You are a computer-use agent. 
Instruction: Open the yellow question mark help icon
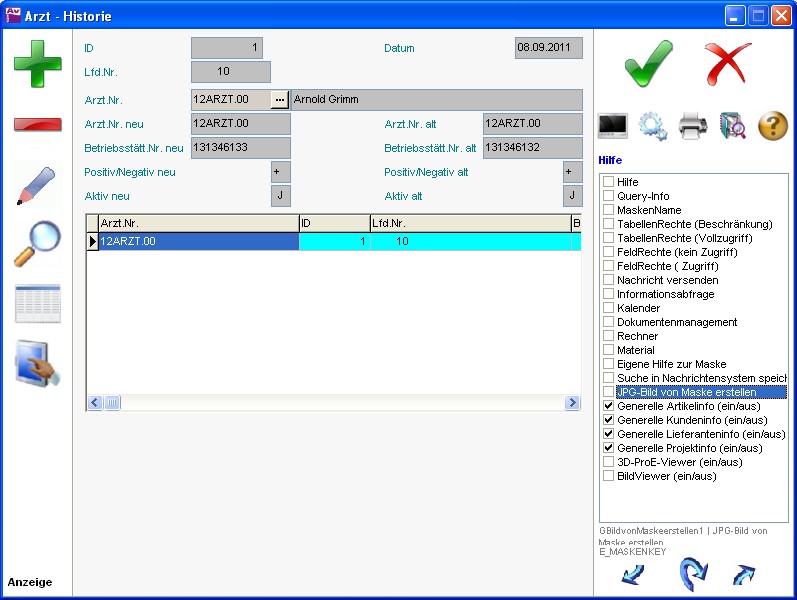click(x=773, y=126)
